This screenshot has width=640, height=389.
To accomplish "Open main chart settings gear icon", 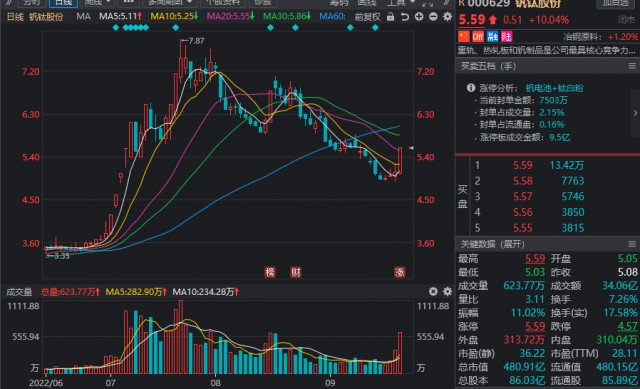I will (447, 17).
